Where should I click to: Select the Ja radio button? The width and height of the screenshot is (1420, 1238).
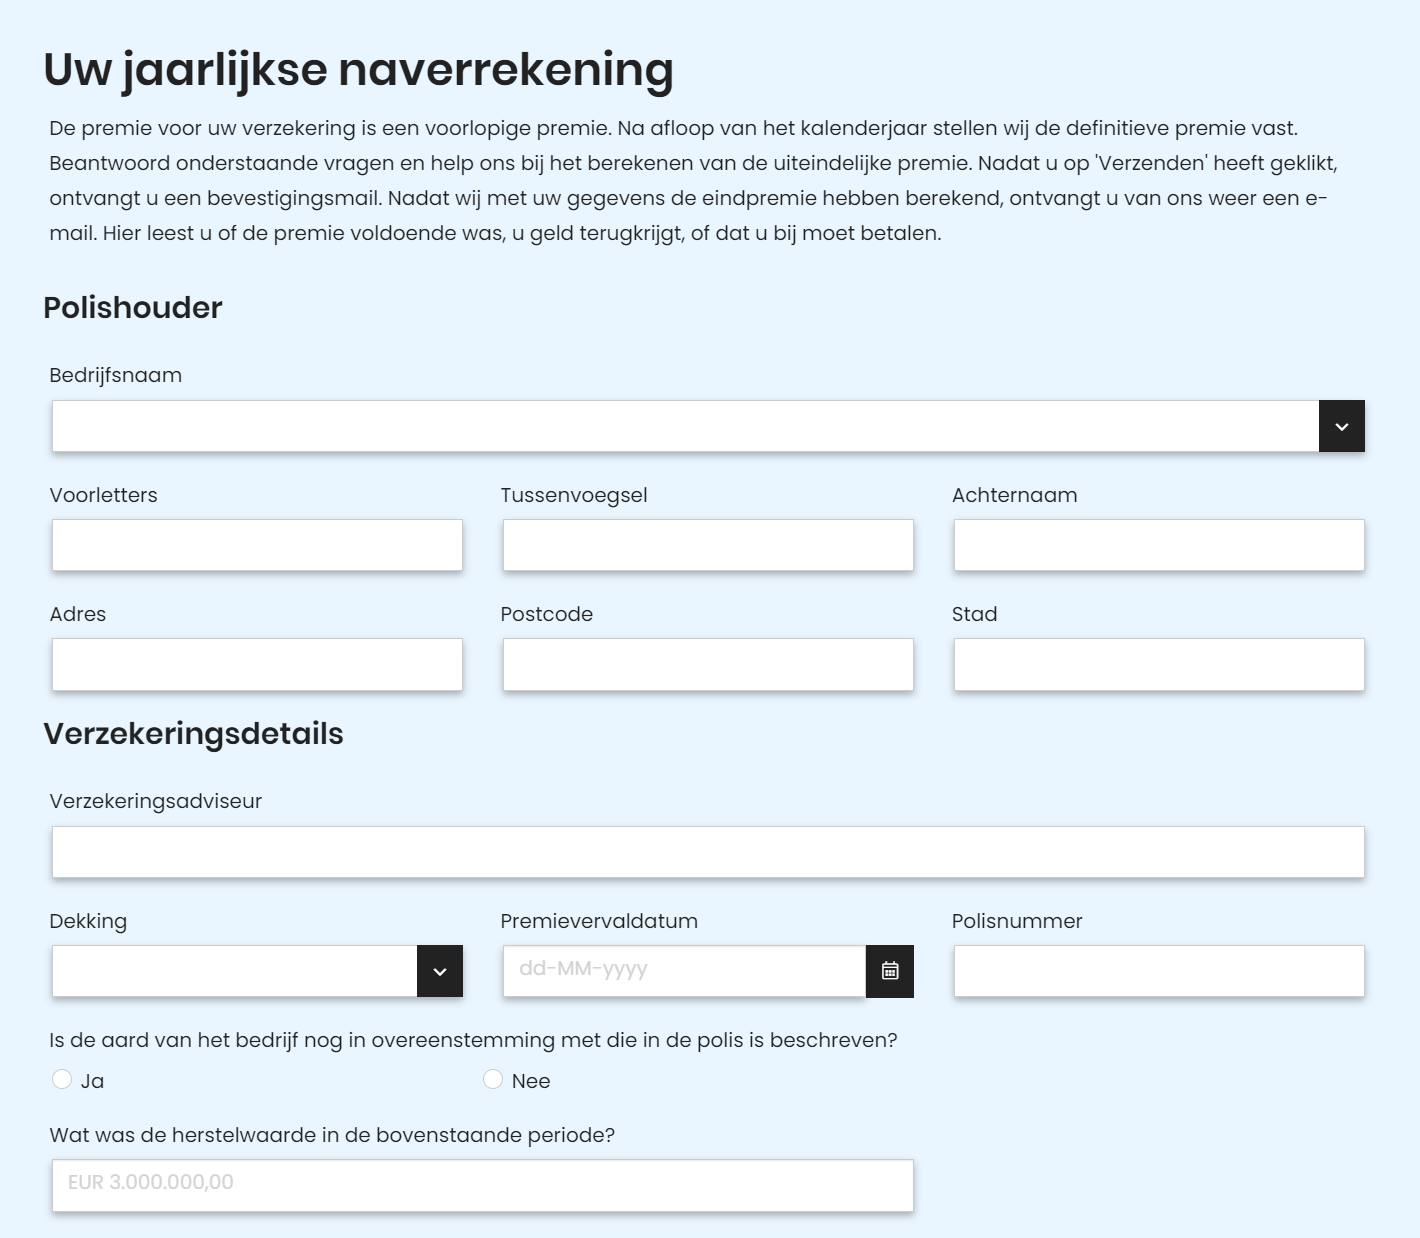pos(62,1079)
